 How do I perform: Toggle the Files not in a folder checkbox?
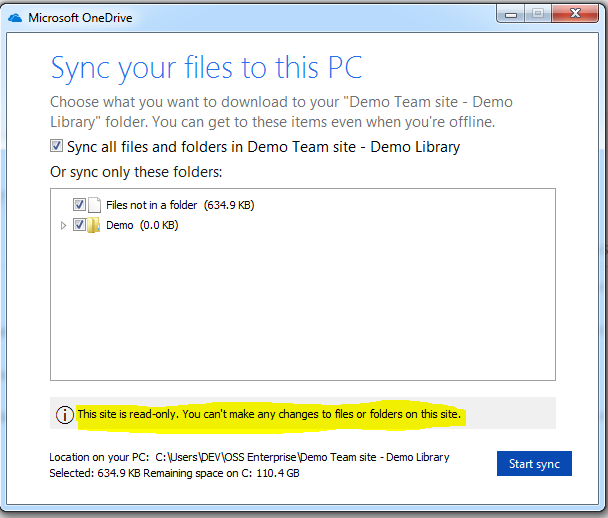tap(79, 204)
